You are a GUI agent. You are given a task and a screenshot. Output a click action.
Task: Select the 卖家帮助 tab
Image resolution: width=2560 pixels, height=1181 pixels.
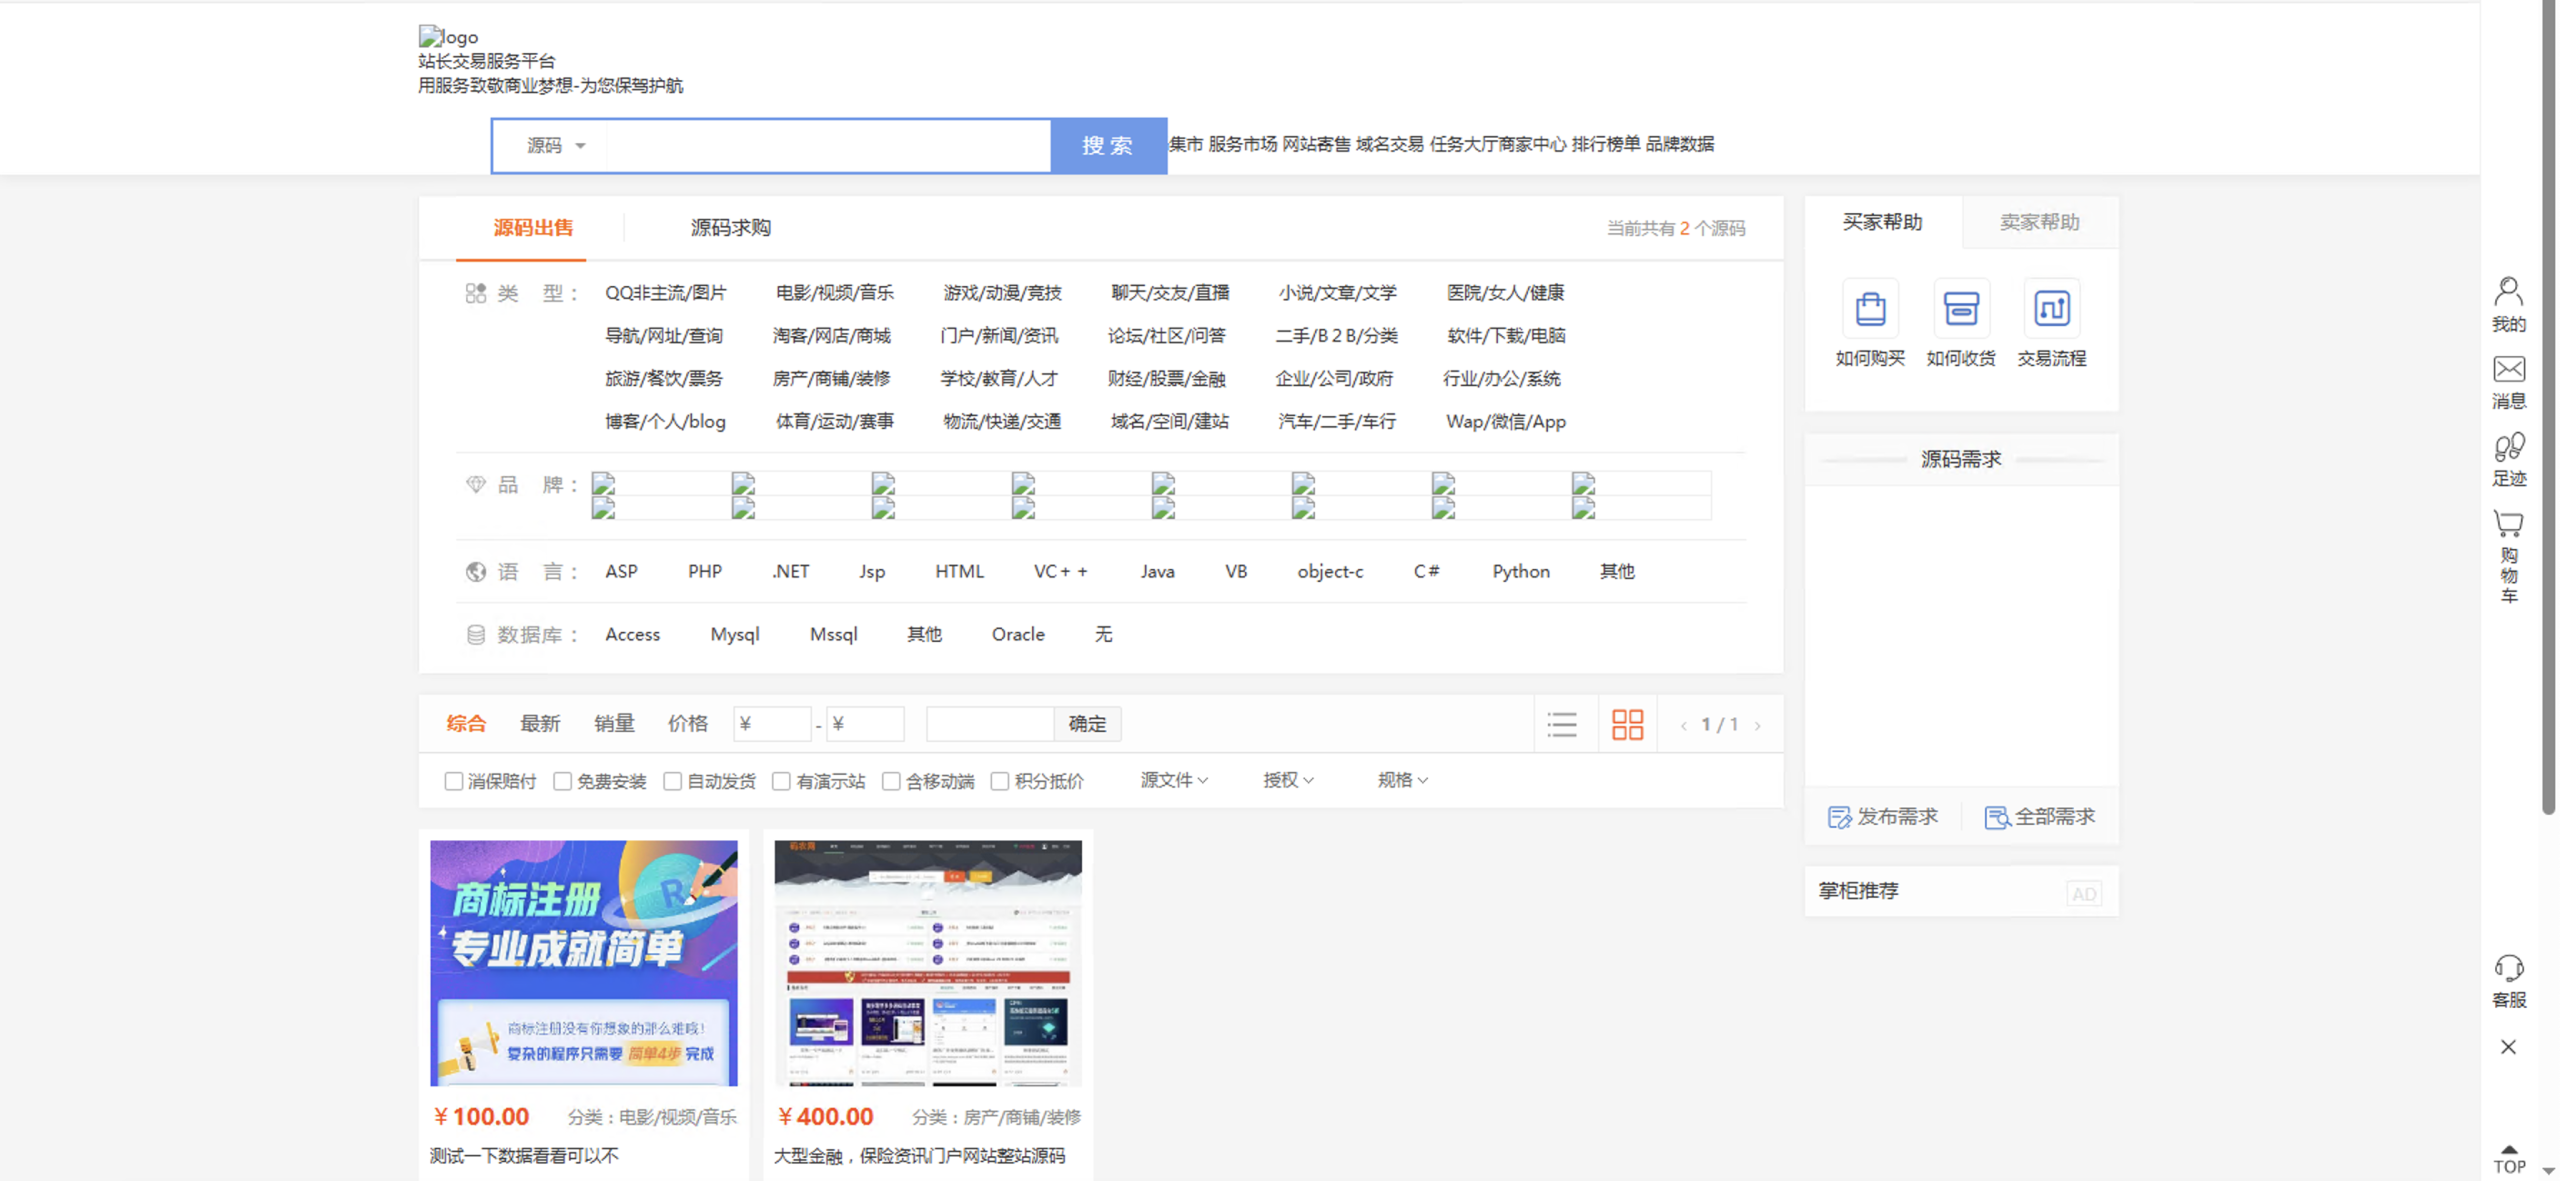[x=2039, y=222]
